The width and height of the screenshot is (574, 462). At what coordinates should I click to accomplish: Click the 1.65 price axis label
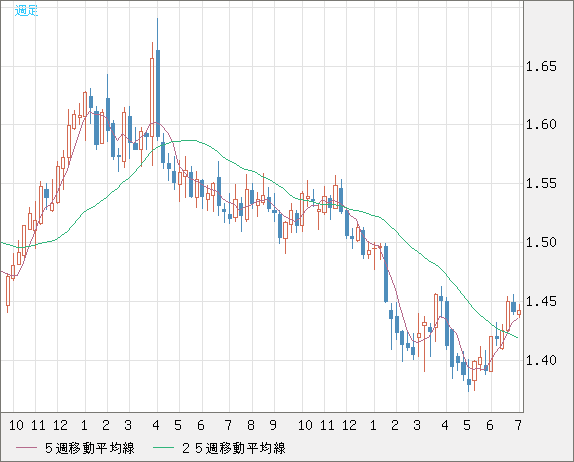click(x=541, y=67)
